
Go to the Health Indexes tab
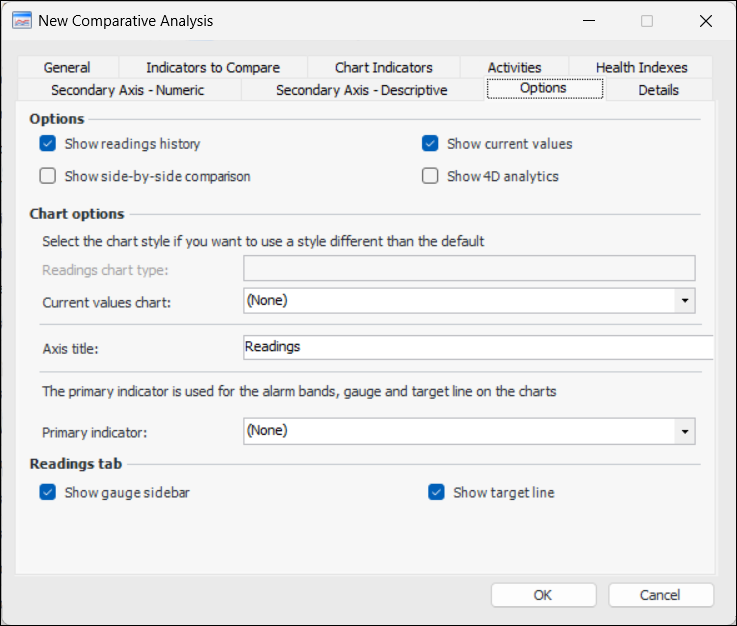(x=641, y=68)
